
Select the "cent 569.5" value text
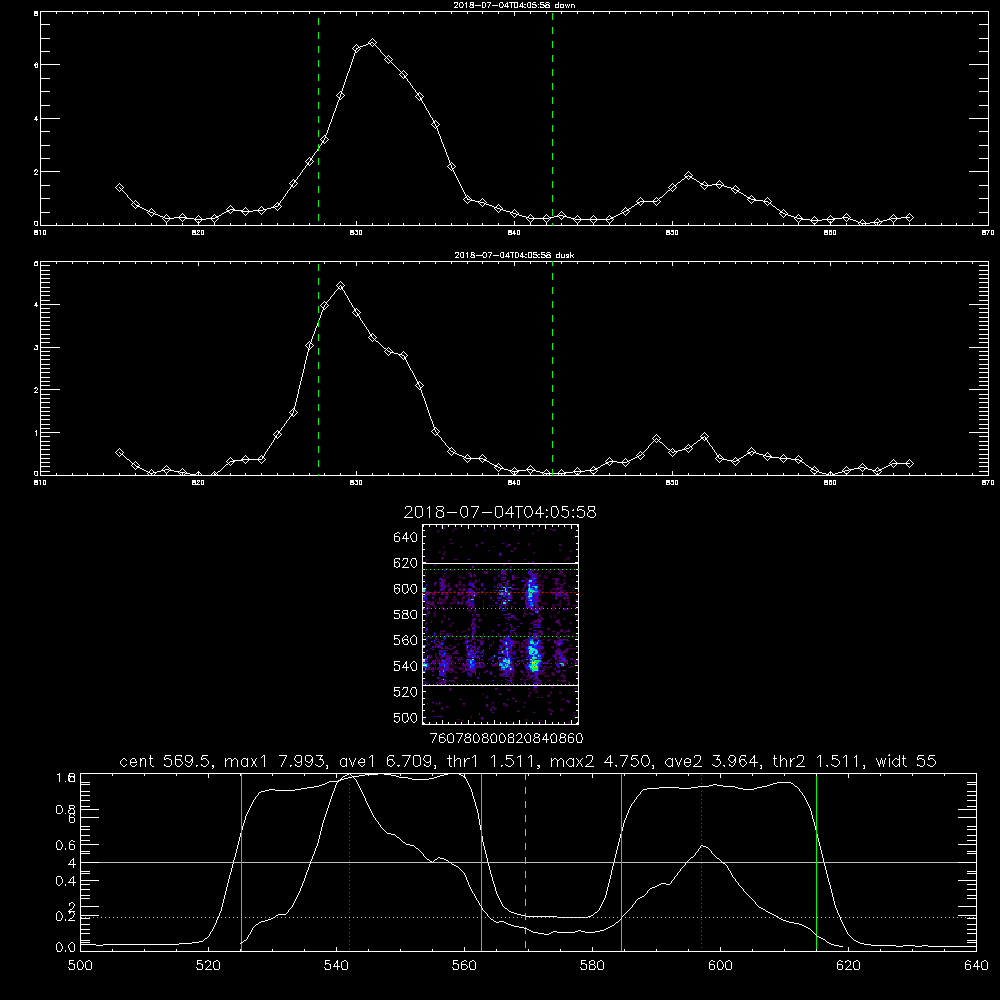[x=166, y=761]
